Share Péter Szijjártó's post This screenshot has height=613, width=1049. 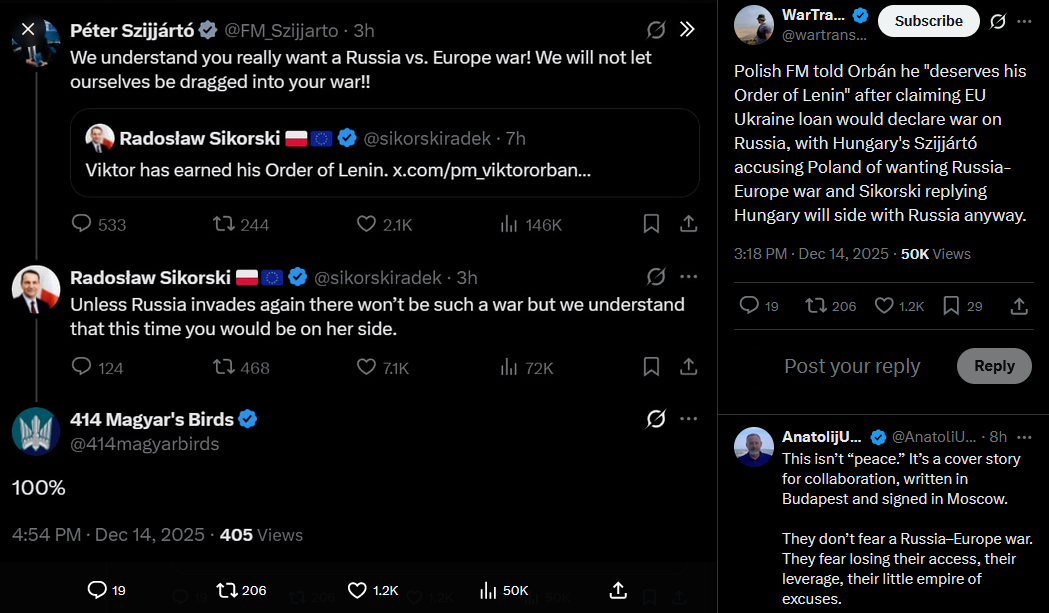coord(689,224)
